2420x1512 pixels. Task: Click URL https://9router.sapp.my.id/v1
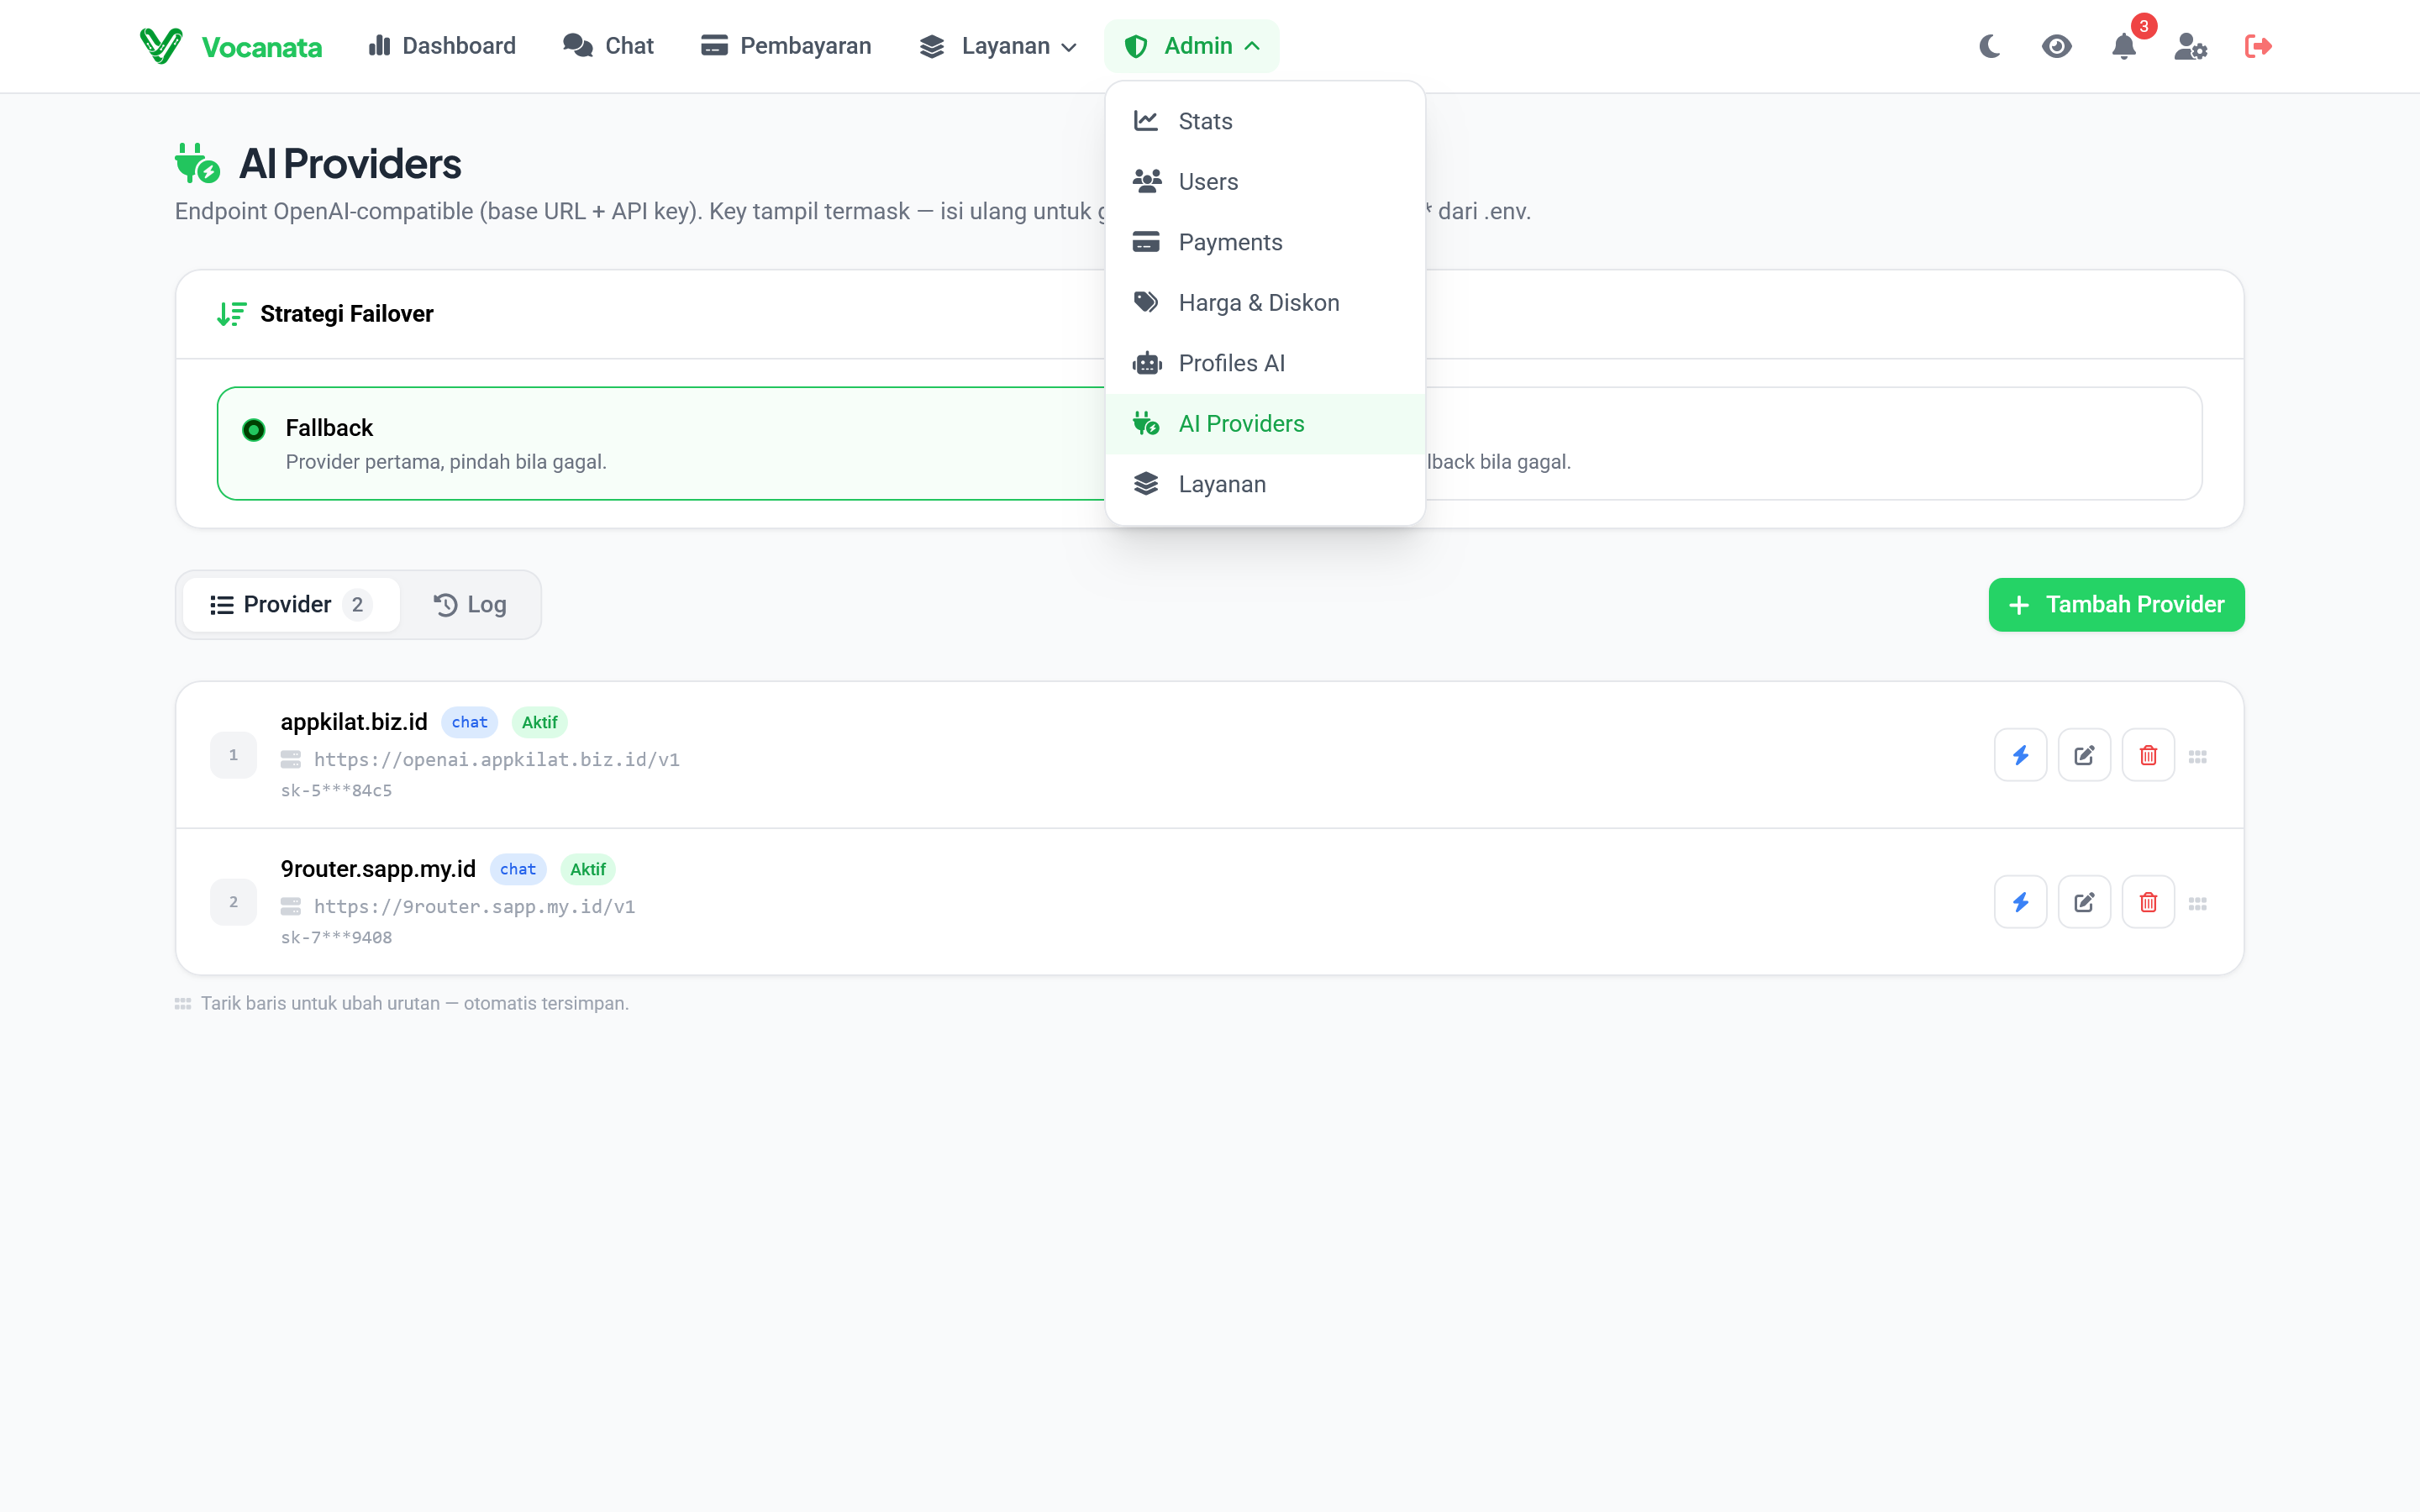[474, 906]
